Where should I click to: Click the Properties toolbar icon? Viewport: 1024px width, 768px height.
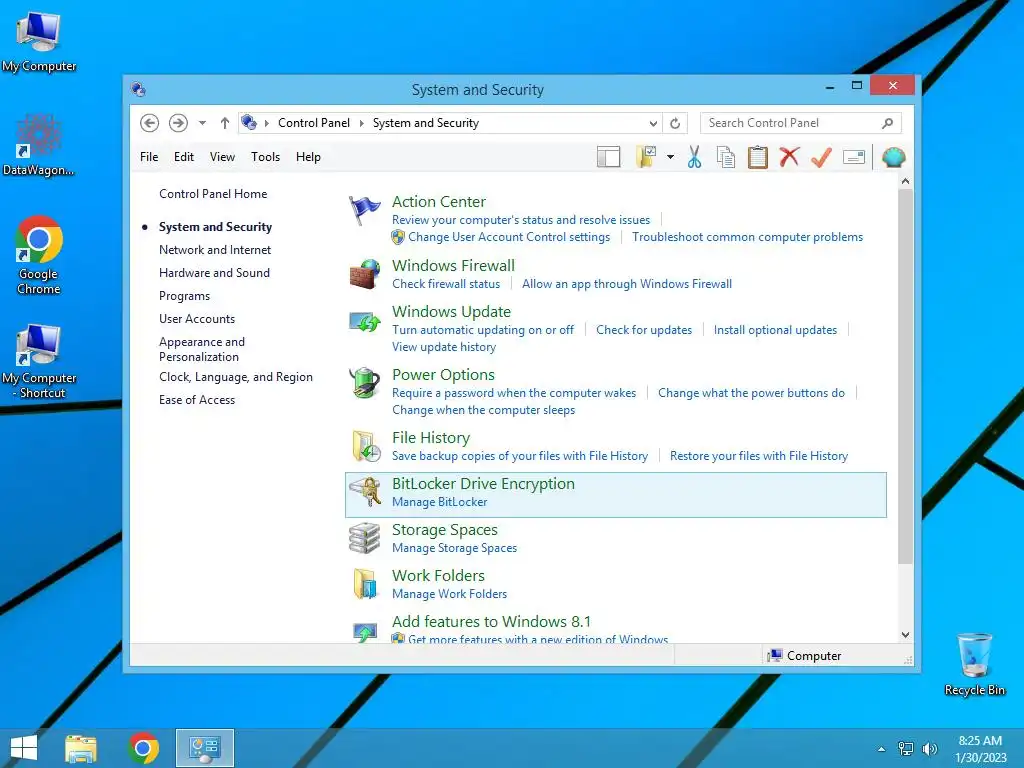pyautogui.click(x=854, y=157)
